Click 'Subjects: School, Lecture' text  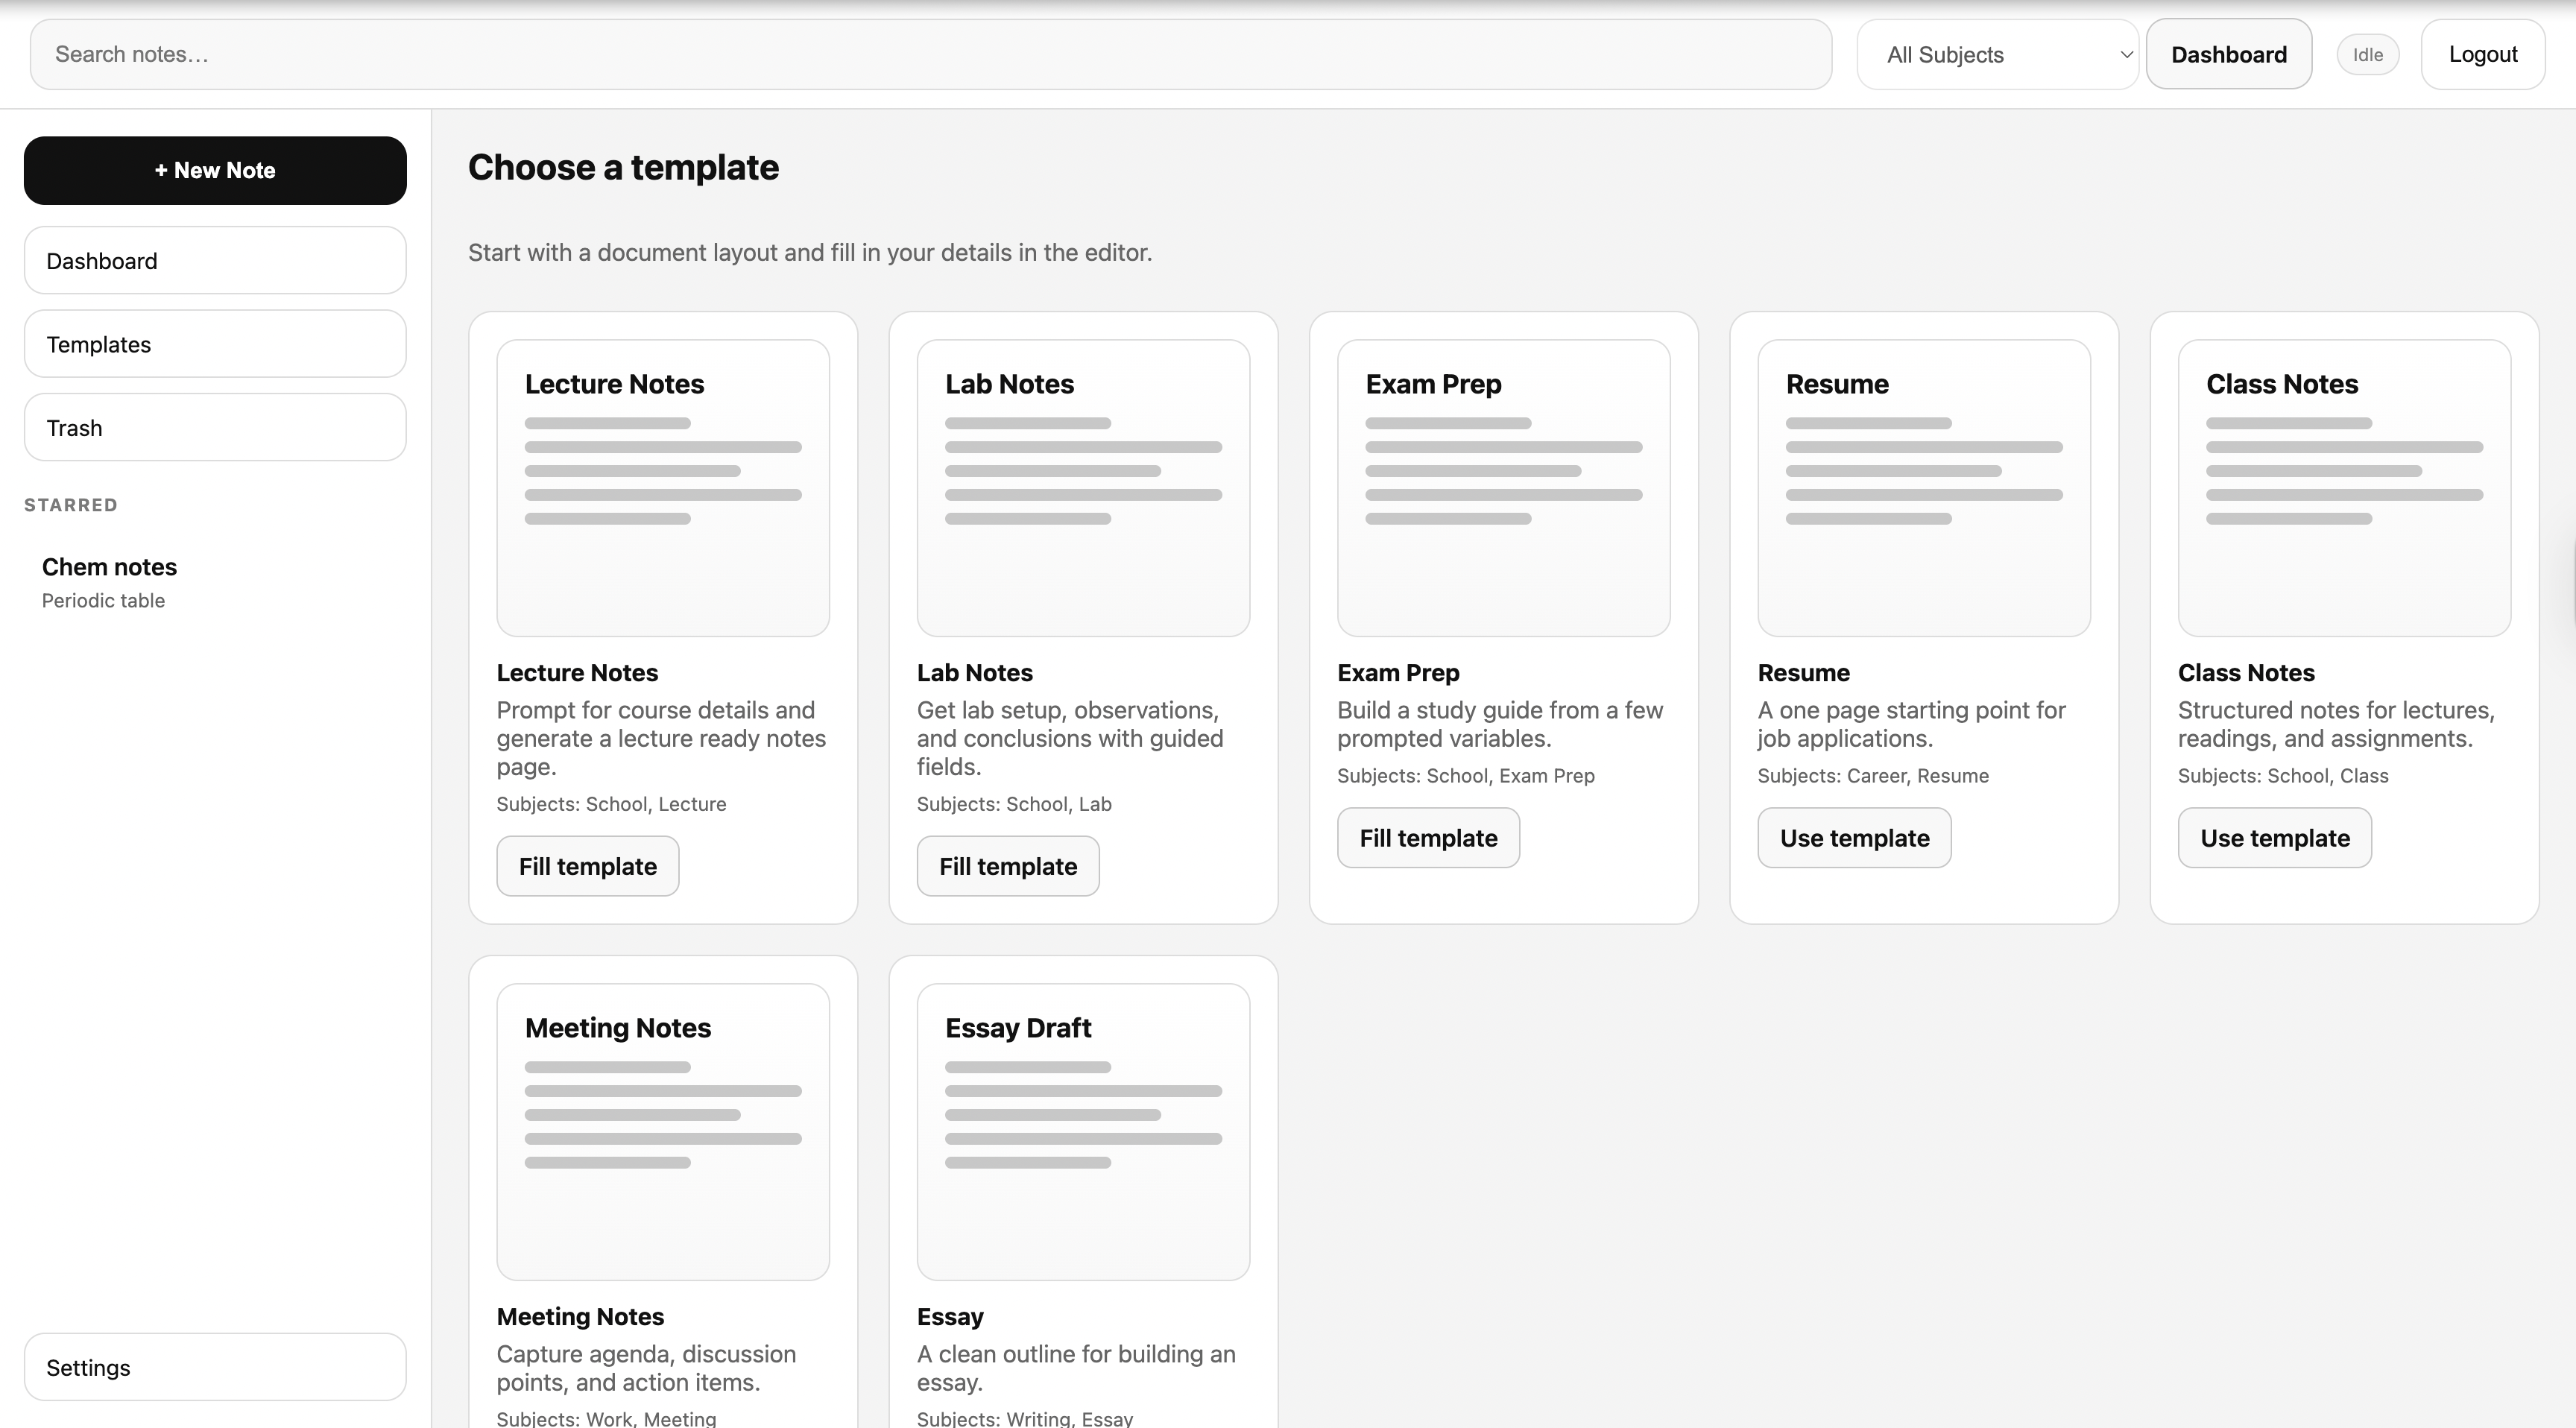[x=611, y=804]
